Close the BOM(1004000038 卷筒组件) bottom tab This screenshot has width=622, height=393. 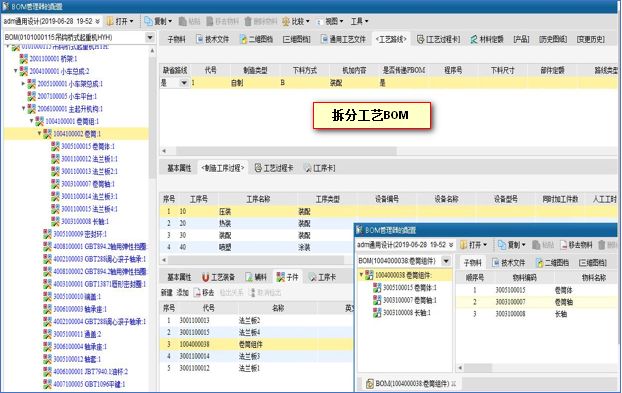click(x=453, y=384)
